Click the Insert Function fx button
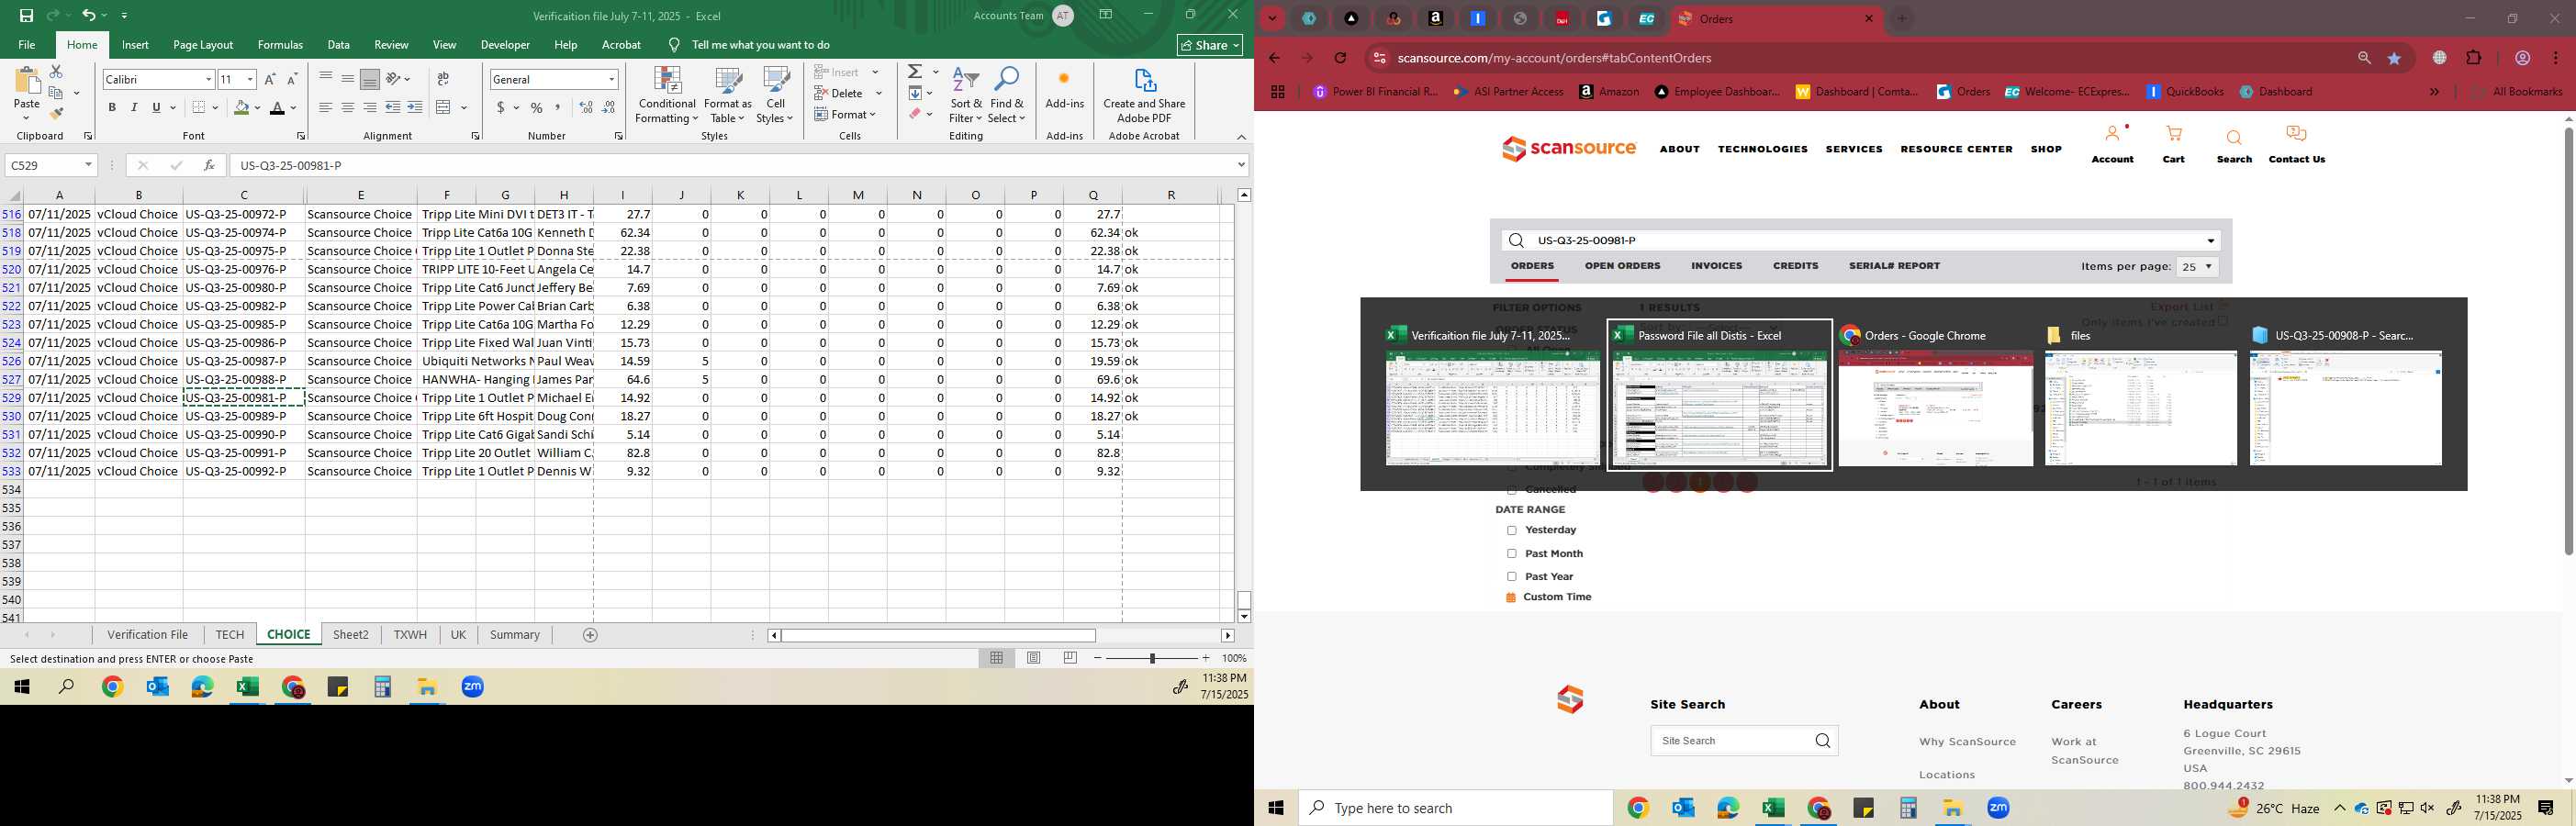Image resolution: width=2576 pixels, height=826 pixels. pos(209,165)
